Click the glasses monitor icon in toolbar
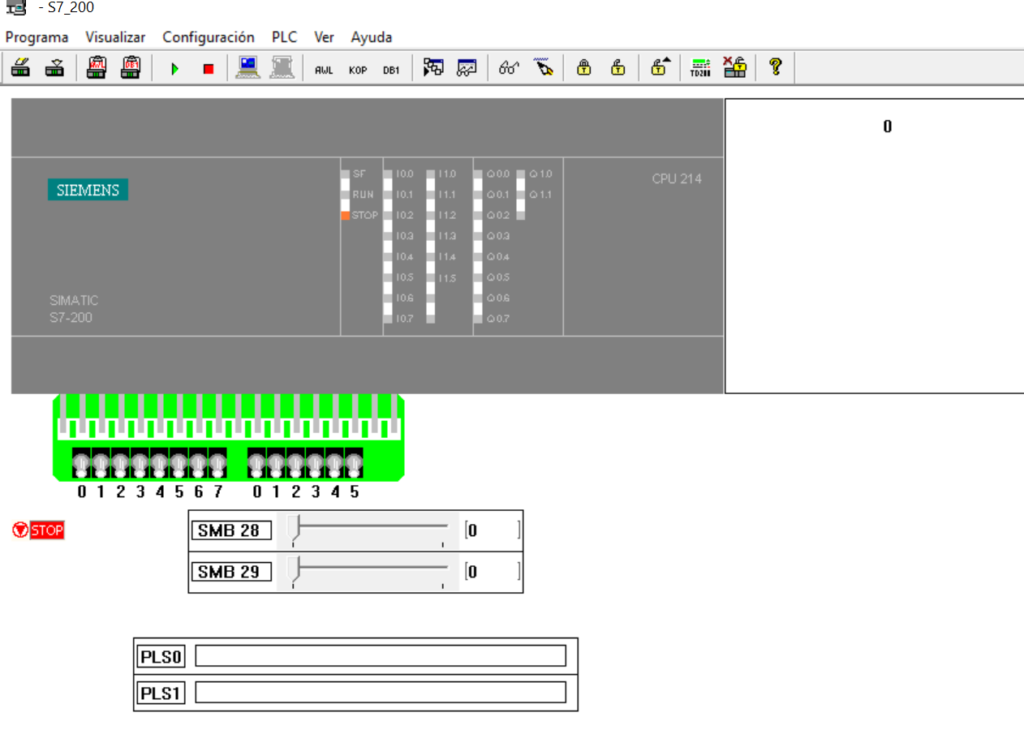The height and width of the screenshot is (734, 1024). pos(509,68)
